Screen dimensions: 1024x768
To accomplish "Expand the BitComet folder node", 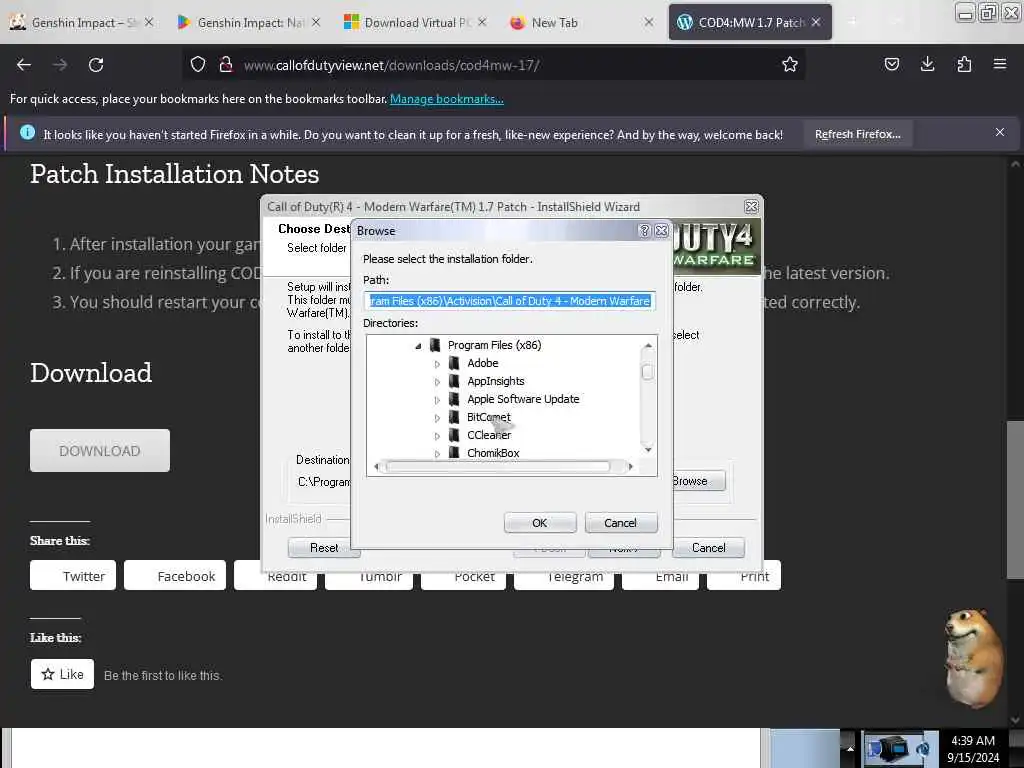I will pos(437,417).
